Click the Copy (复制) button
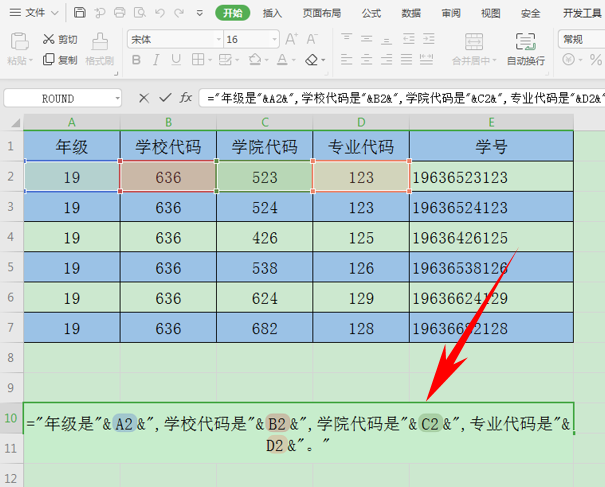Image resolution: width=605 pixels, height=487 pixels. coord(60,60)
